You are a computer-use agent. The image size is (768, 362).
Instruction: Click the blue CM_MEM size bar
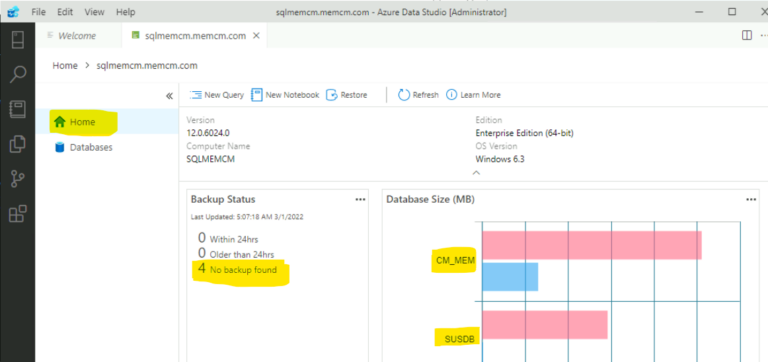(x=510, y=277)
